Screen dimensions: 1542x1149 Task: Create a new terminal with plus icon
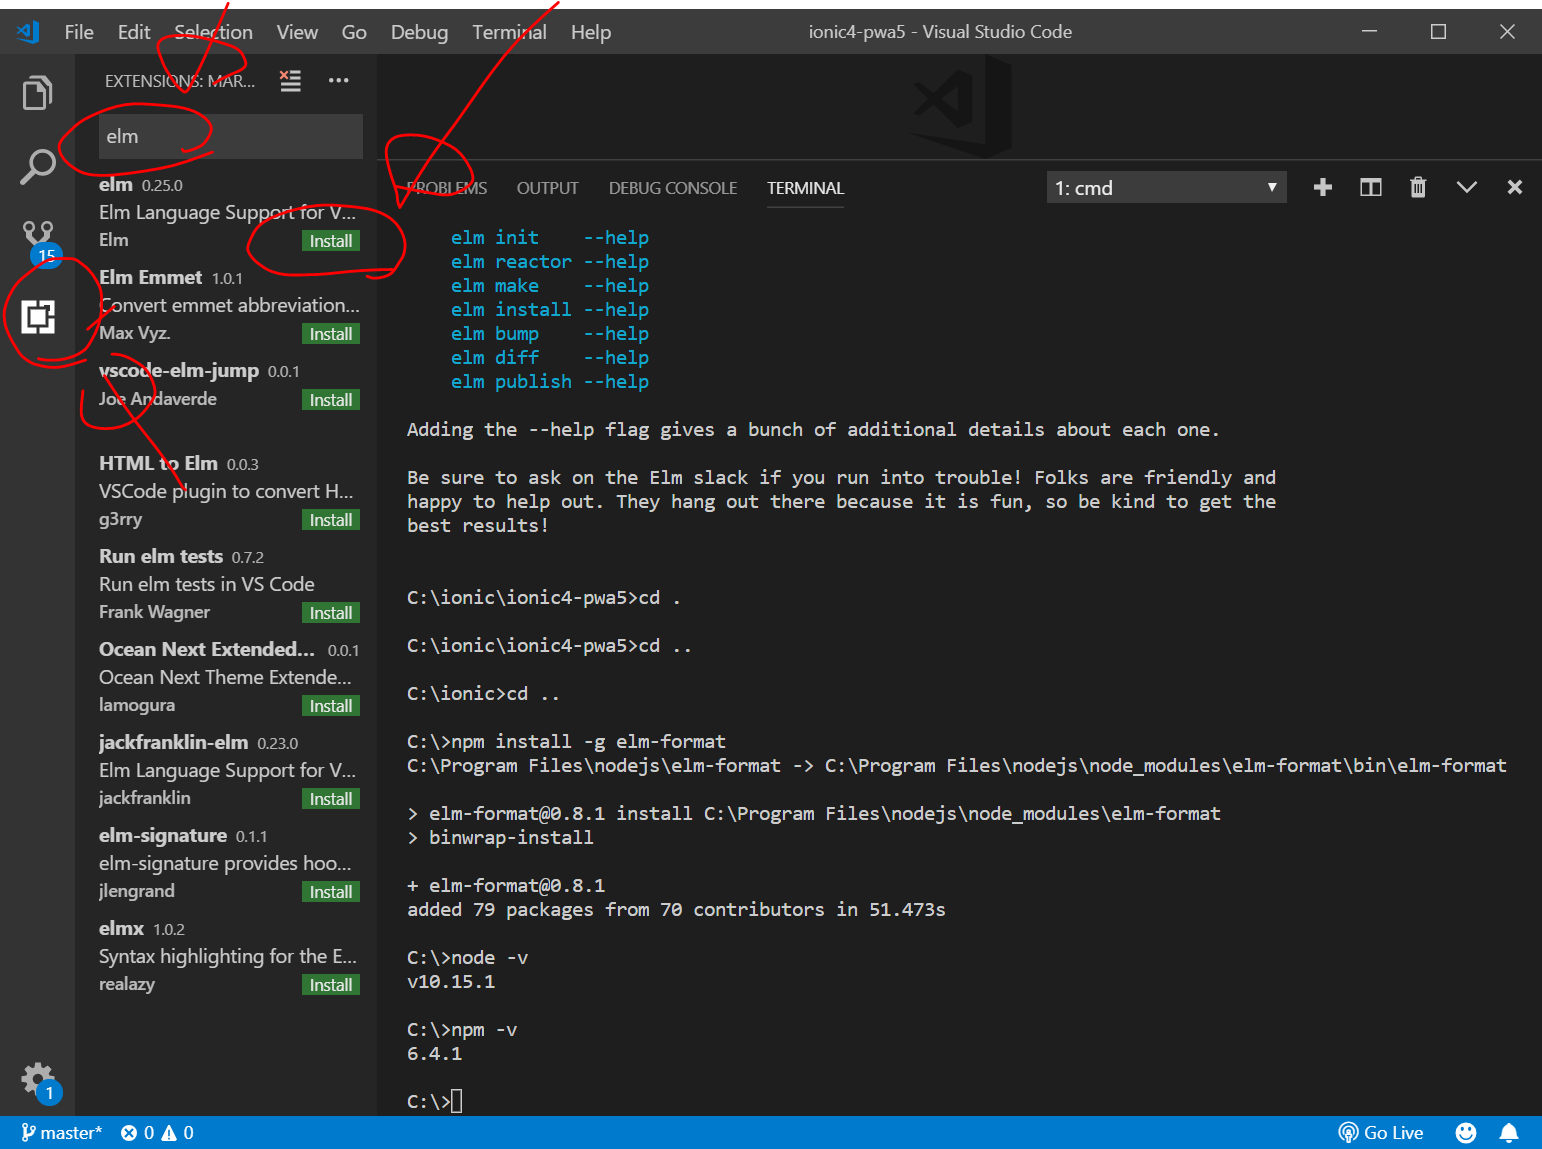(x=1322, y=188)
